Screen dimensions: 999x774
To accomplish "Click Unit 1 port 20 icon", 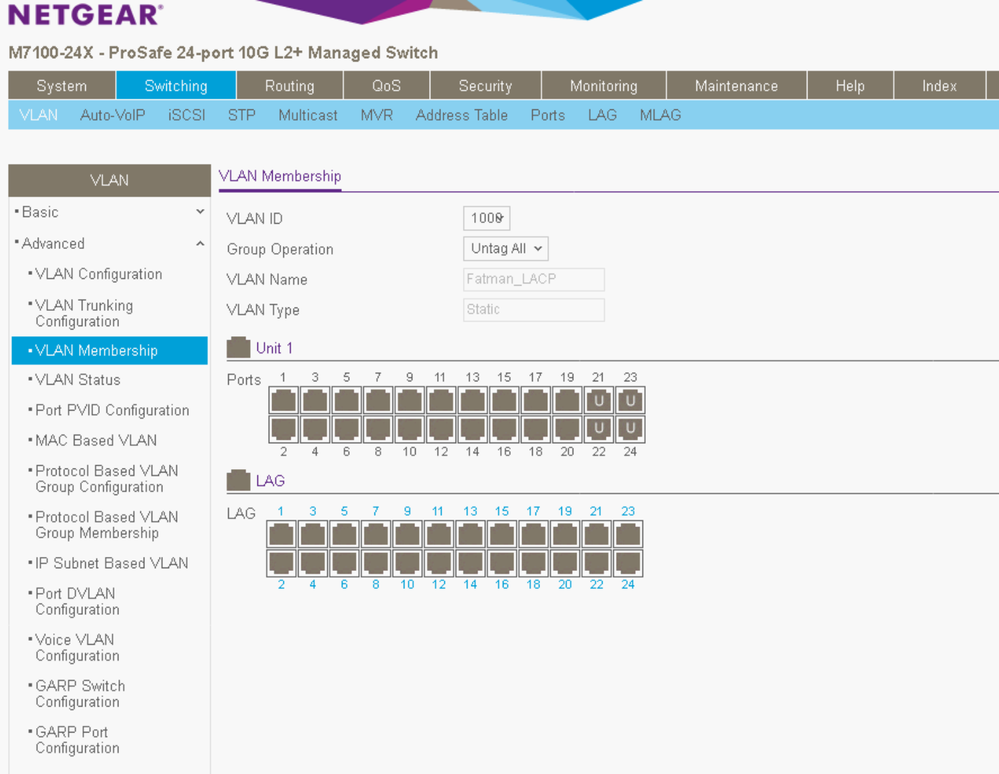I will tap(567, 429).
